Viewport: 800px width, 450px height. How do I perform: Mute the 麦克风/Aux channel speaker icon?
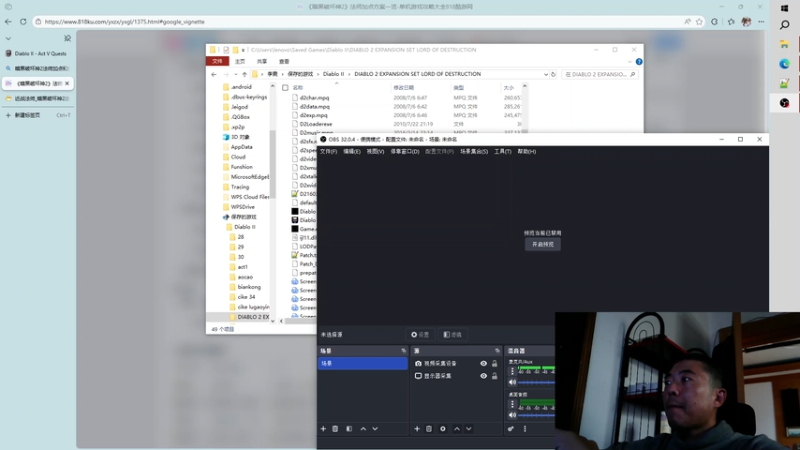coord(512,382)
